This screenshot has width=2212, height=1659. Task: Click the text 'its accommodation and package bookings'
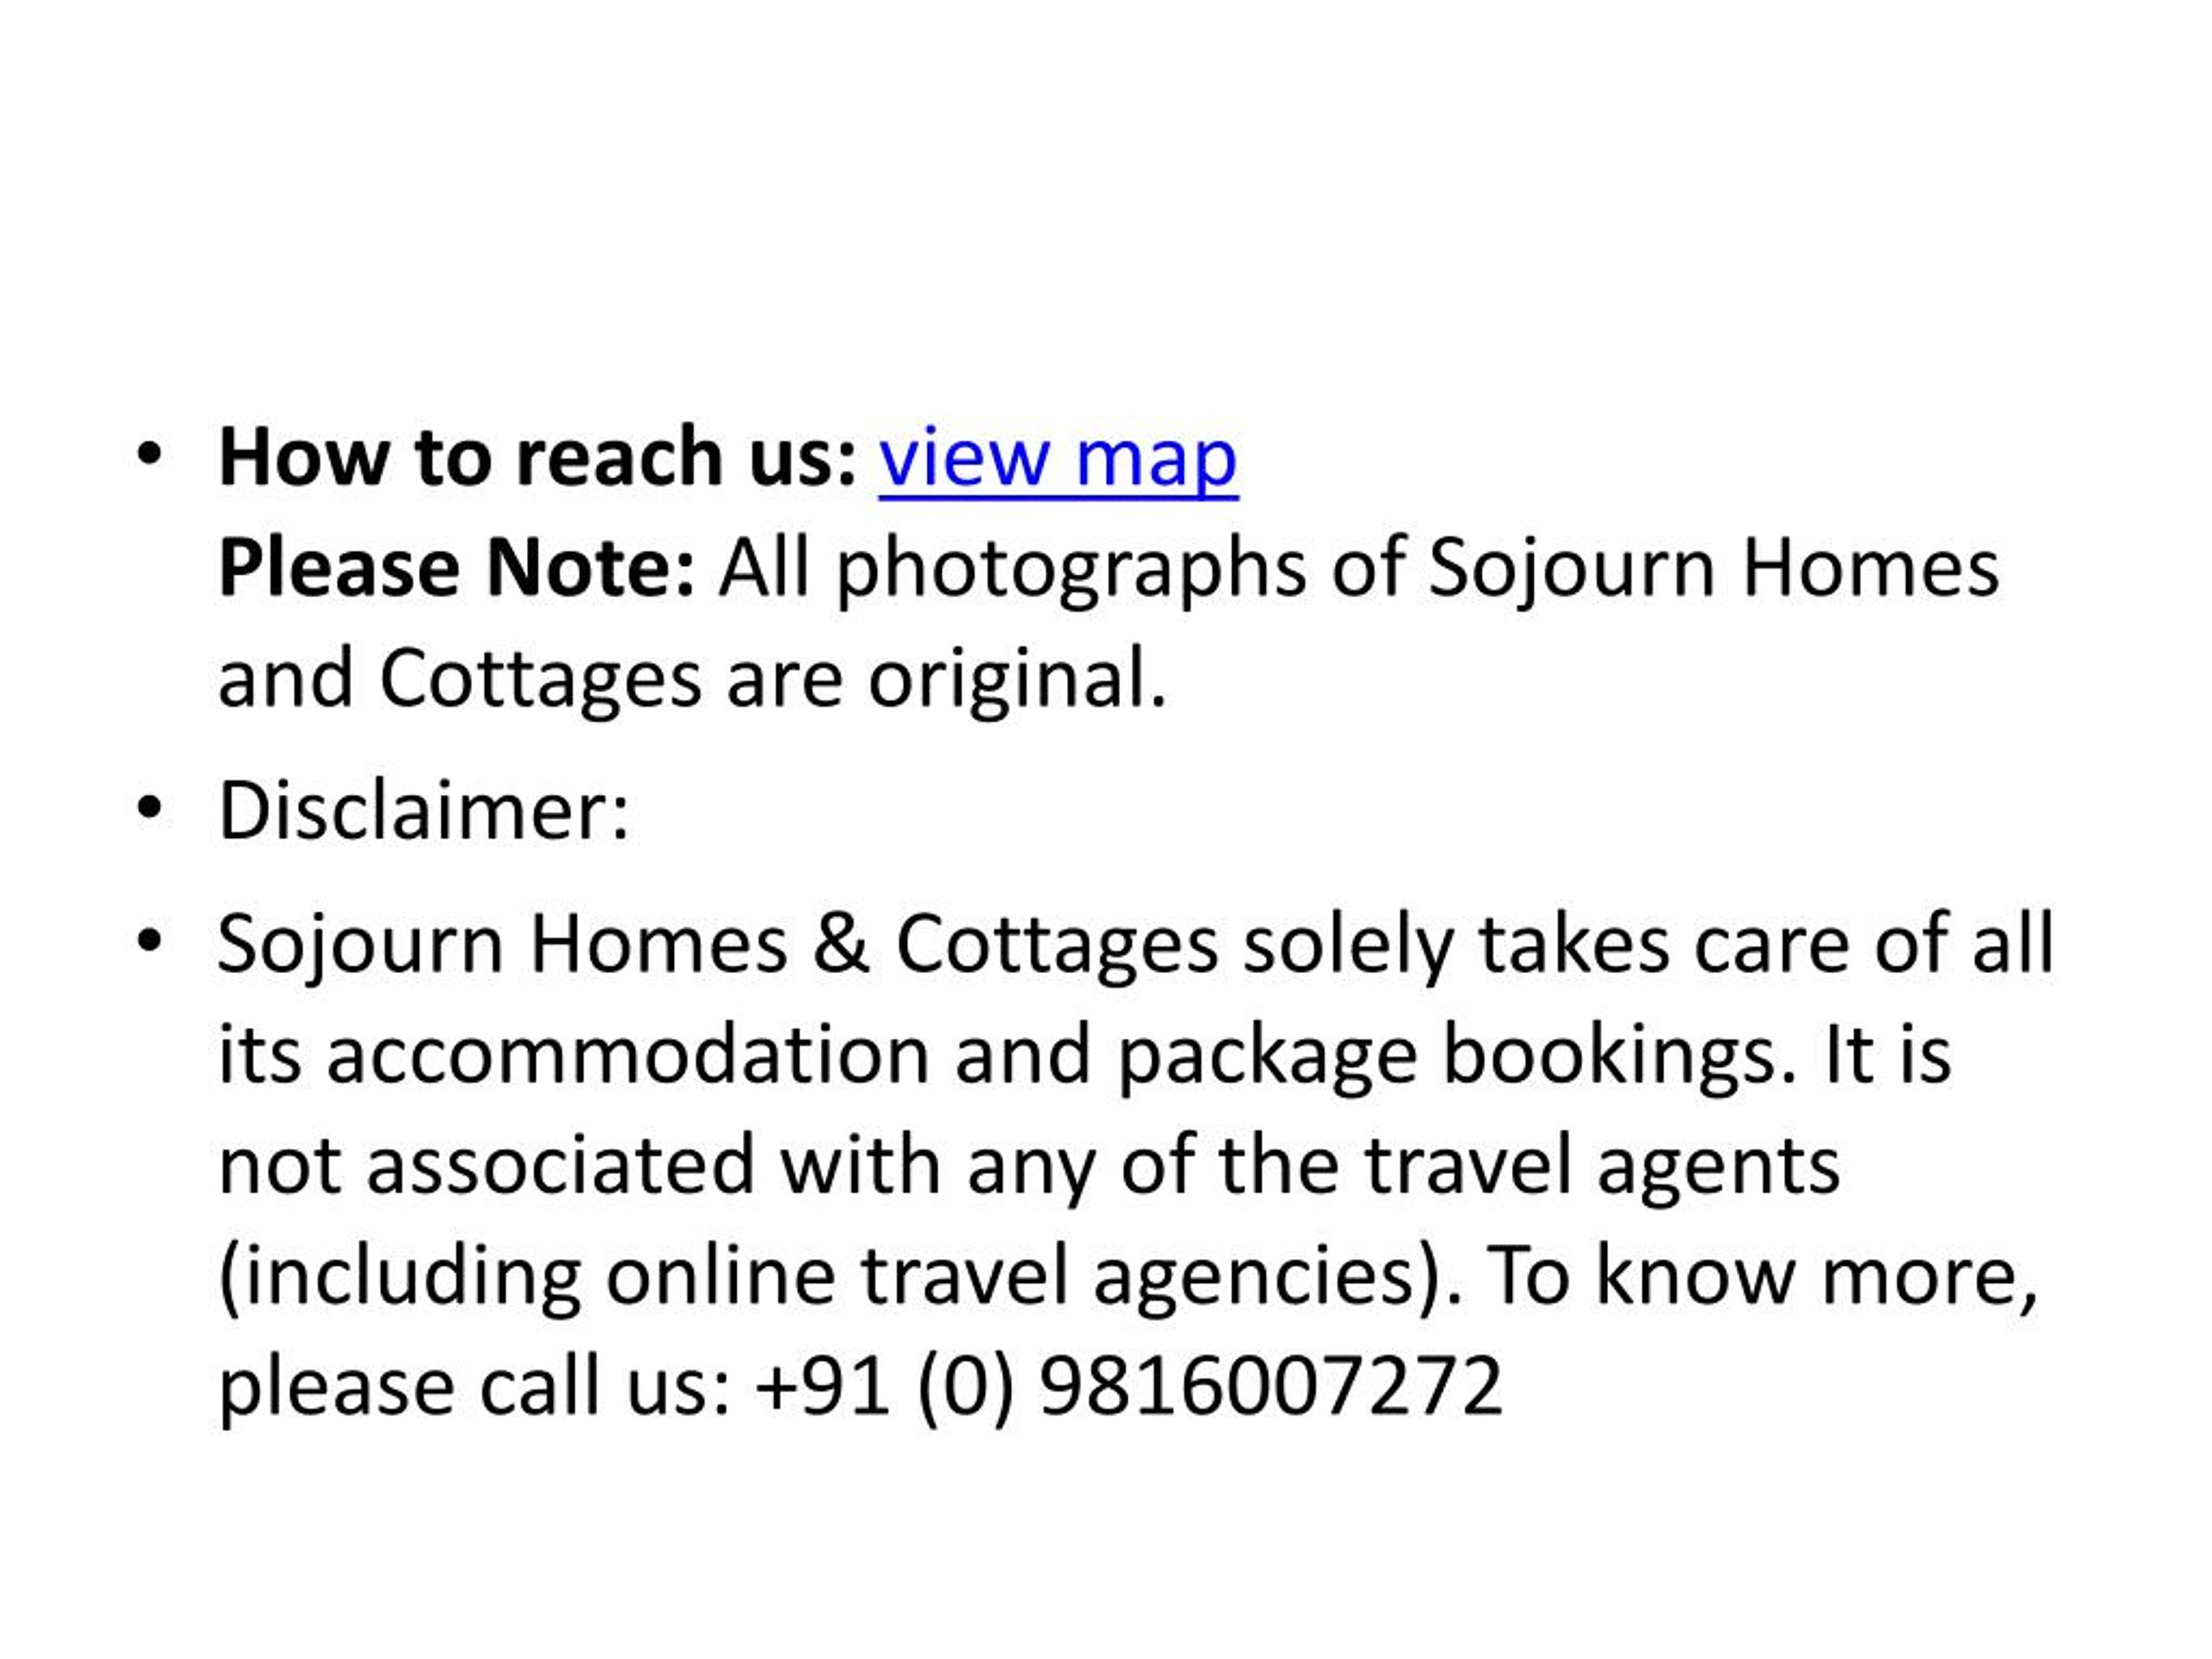(x=1006, y=1057)
